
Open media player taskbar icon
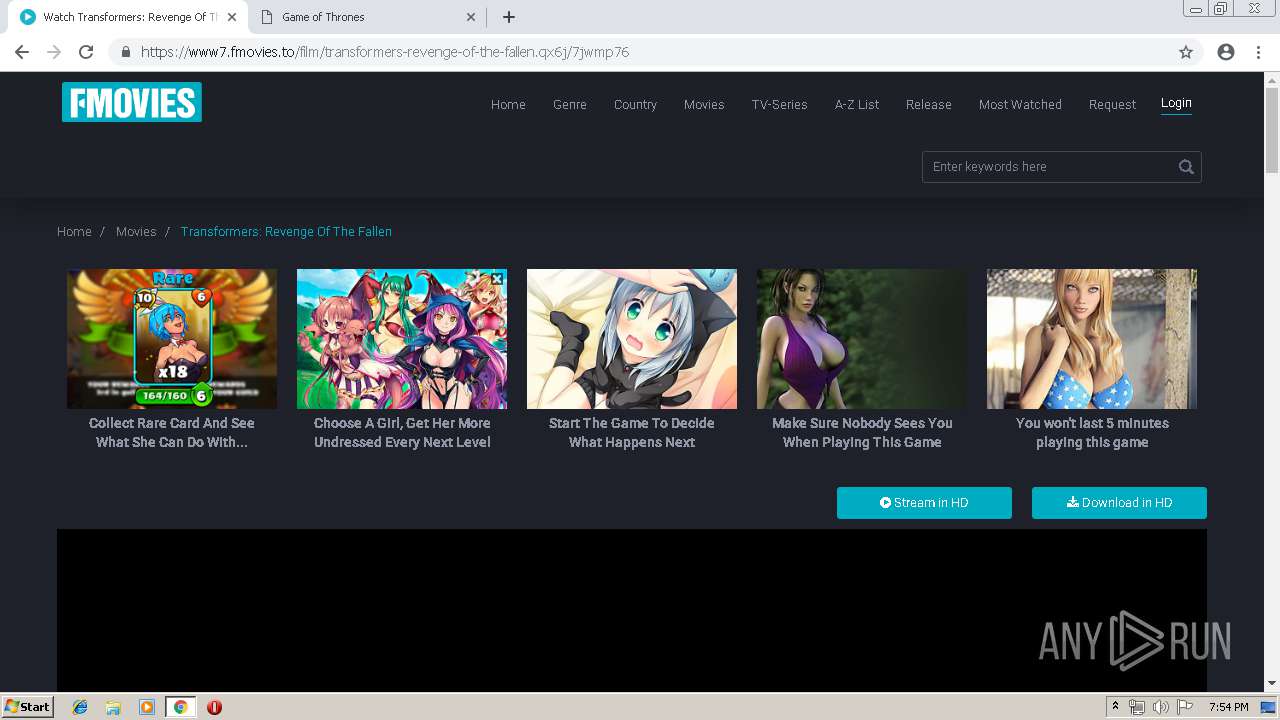pyautogui.click(x=147, y=707)
